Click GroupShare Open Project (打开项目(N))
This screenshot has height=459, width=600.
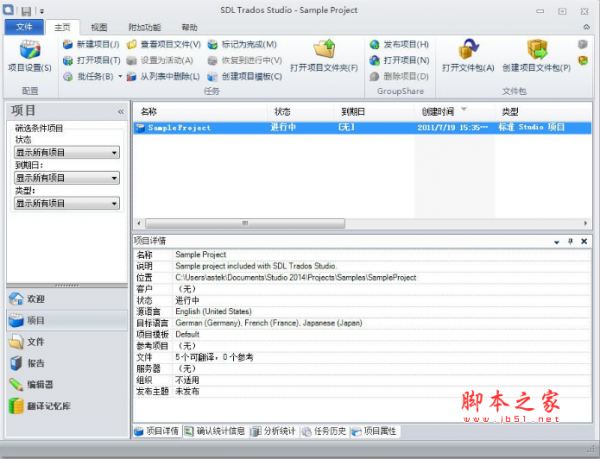point(399,60)
